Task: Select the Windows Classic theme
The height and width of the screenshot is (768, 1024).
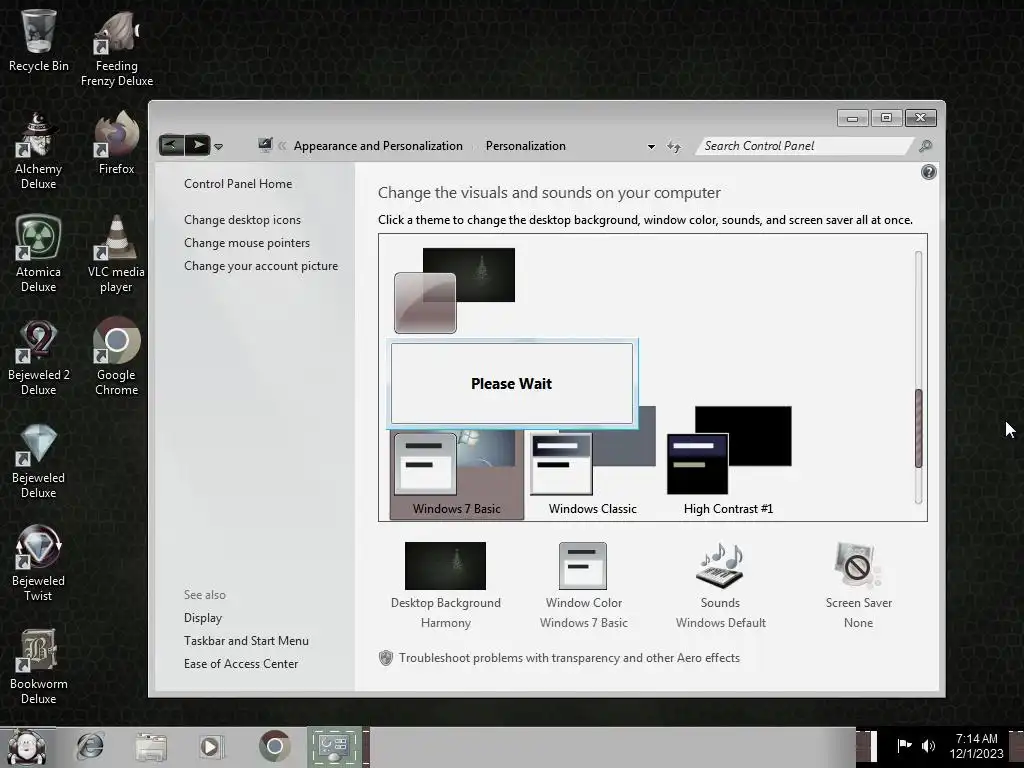Action: click(x=592, y=461)
